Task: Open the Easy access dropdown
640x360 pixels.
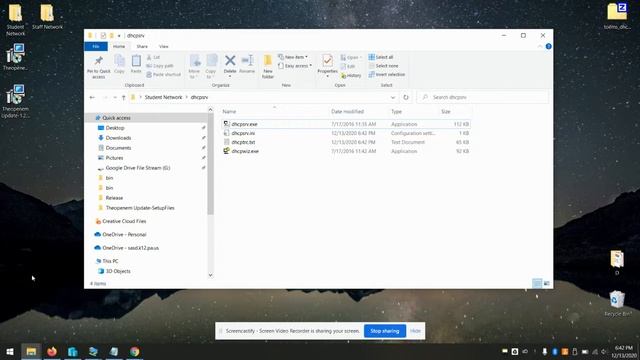Action: tap(295, 66)
